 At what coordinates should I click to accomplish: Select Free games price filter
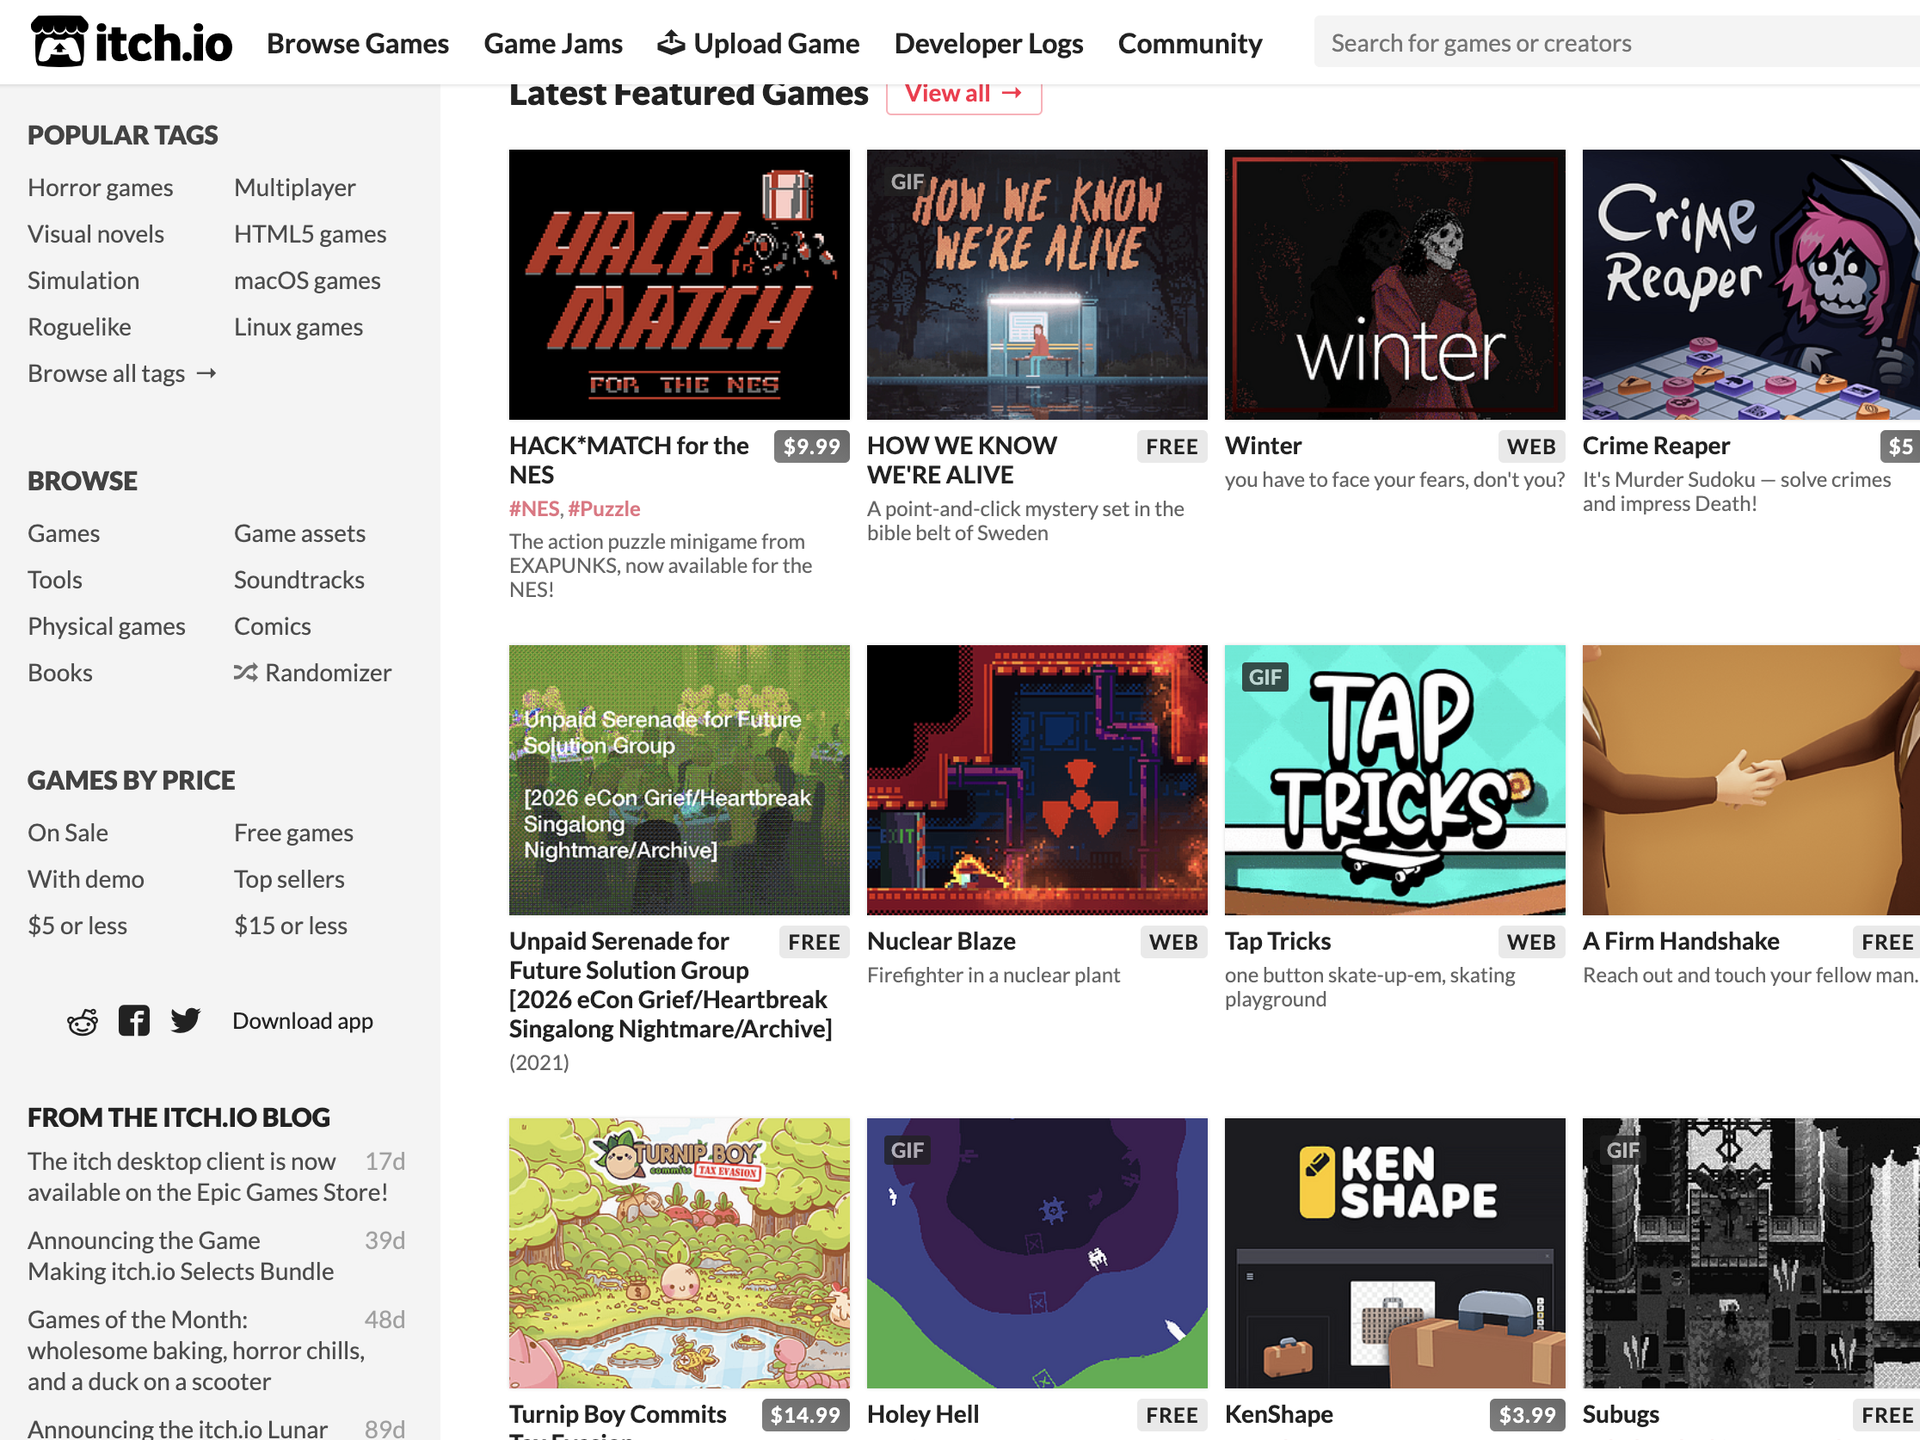click(x=292, y=832)
